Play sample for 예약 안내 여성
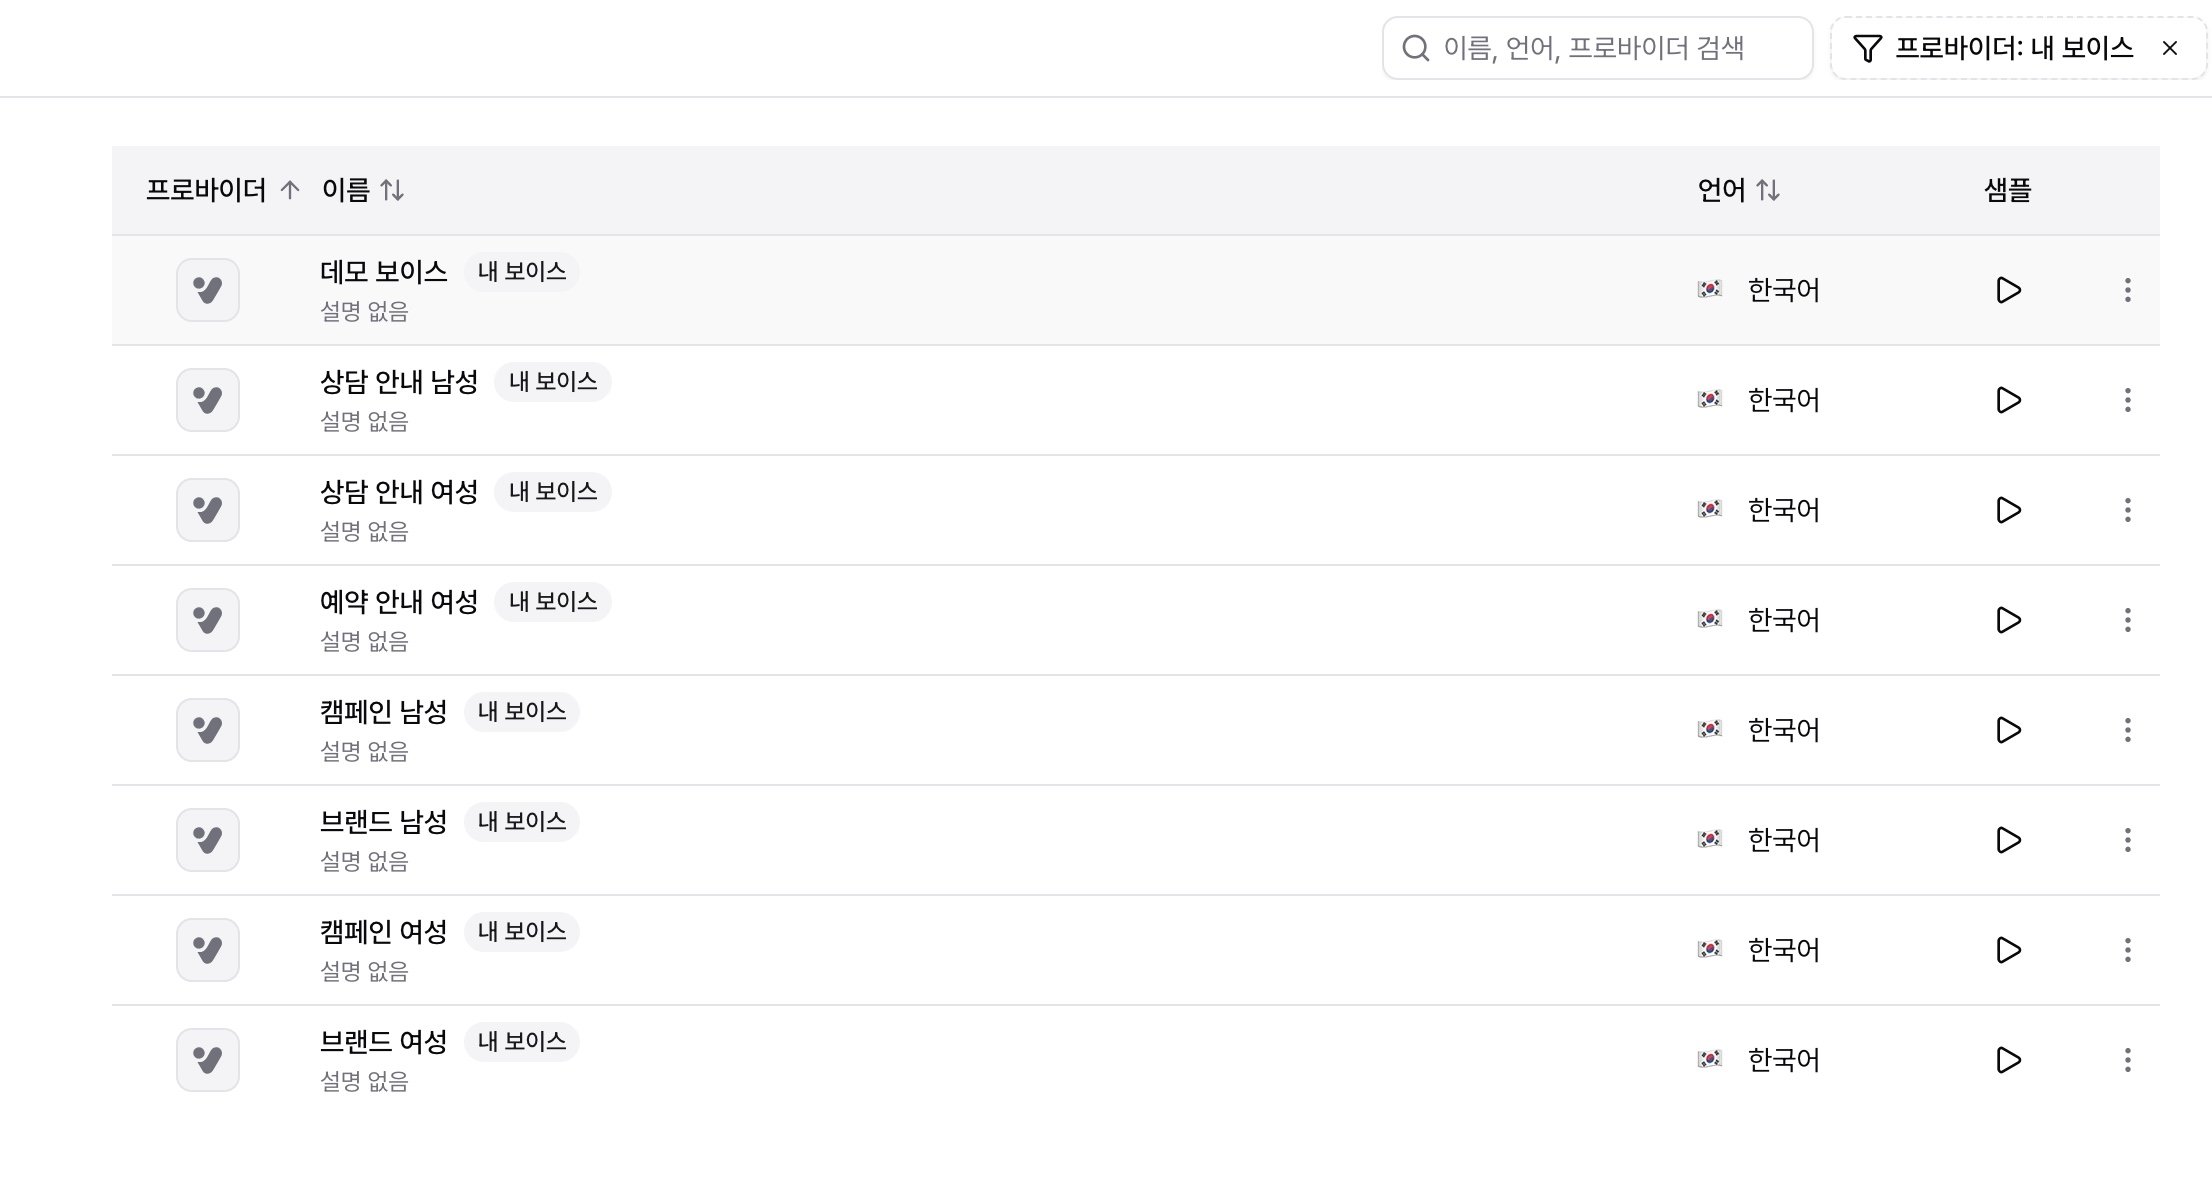 coord(2008,620)
